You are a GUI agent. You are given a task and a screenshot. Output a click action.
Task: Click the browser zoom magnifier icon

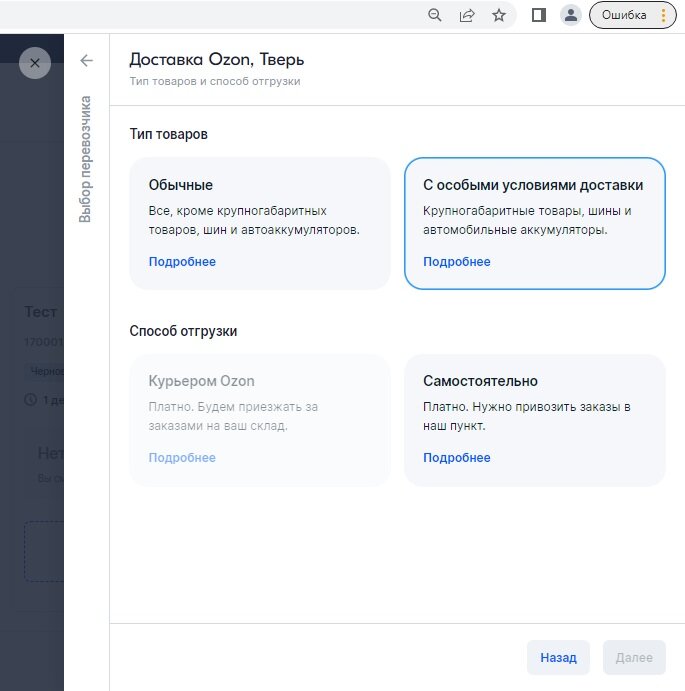[435, 15]
